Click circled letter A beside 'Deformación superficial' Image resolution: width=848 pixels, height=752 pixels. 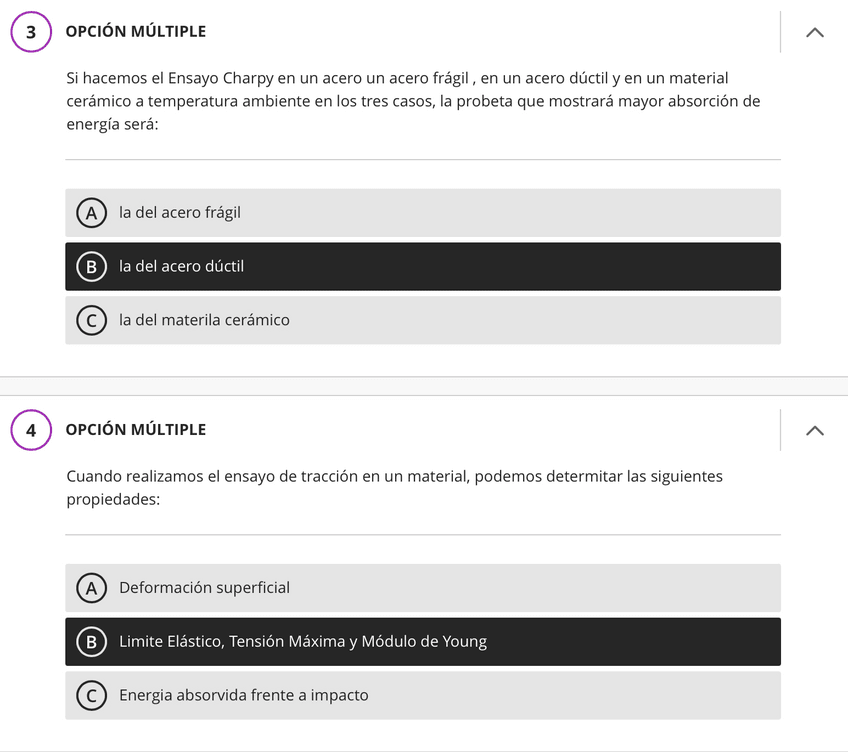tap(91, 588)
